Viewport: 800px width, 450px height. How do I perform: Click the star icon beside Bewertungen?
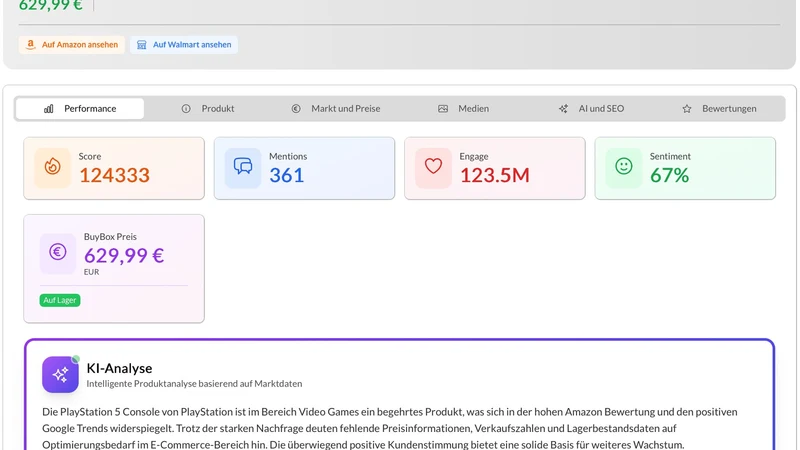pyautogui.click(x=687, y=109)
